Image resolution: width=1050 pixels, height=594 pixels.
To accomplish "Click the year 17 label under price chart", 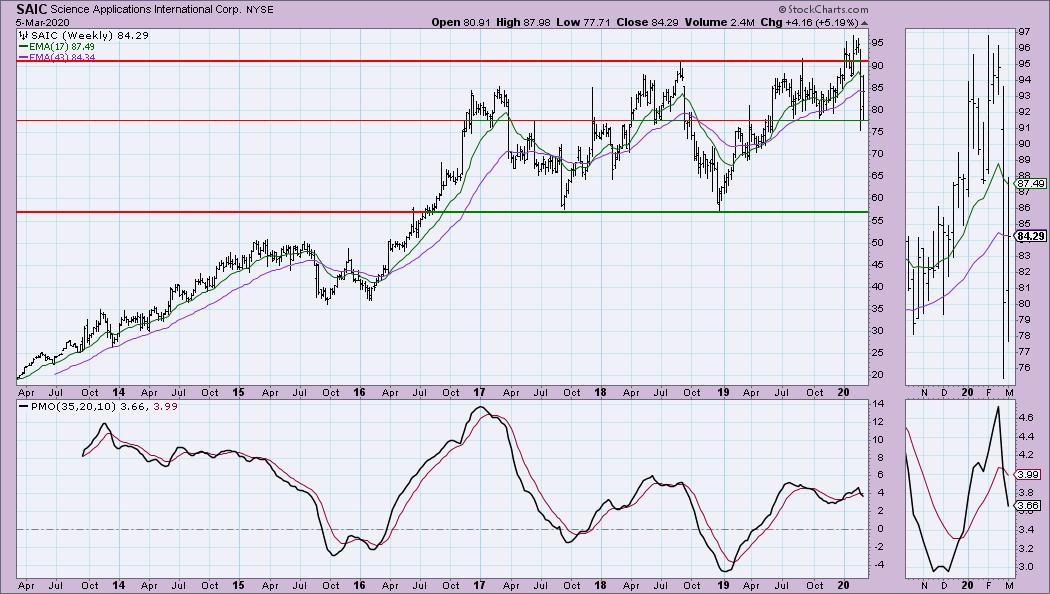I will click(x=479, y=393).
